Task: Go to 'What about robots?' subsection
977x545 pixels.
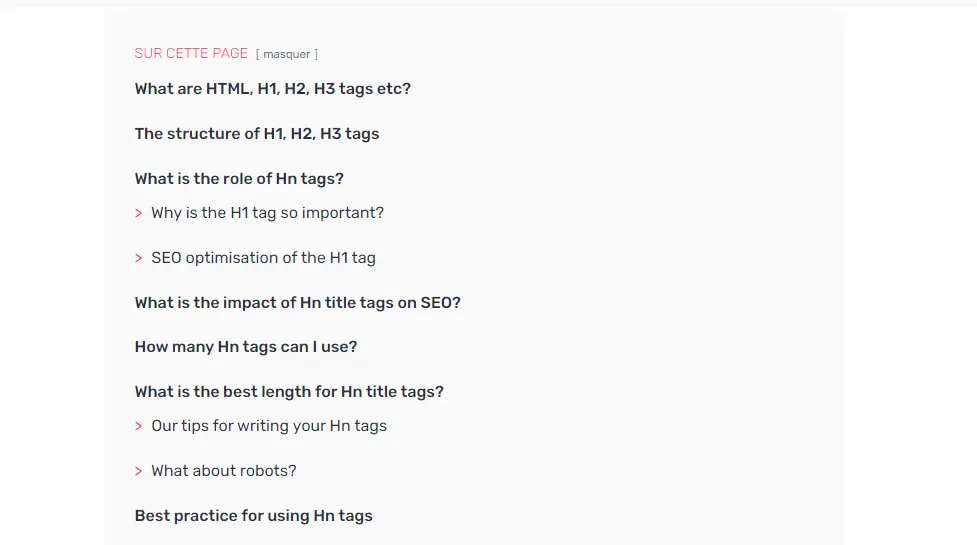Action: (x=224, y=471)
